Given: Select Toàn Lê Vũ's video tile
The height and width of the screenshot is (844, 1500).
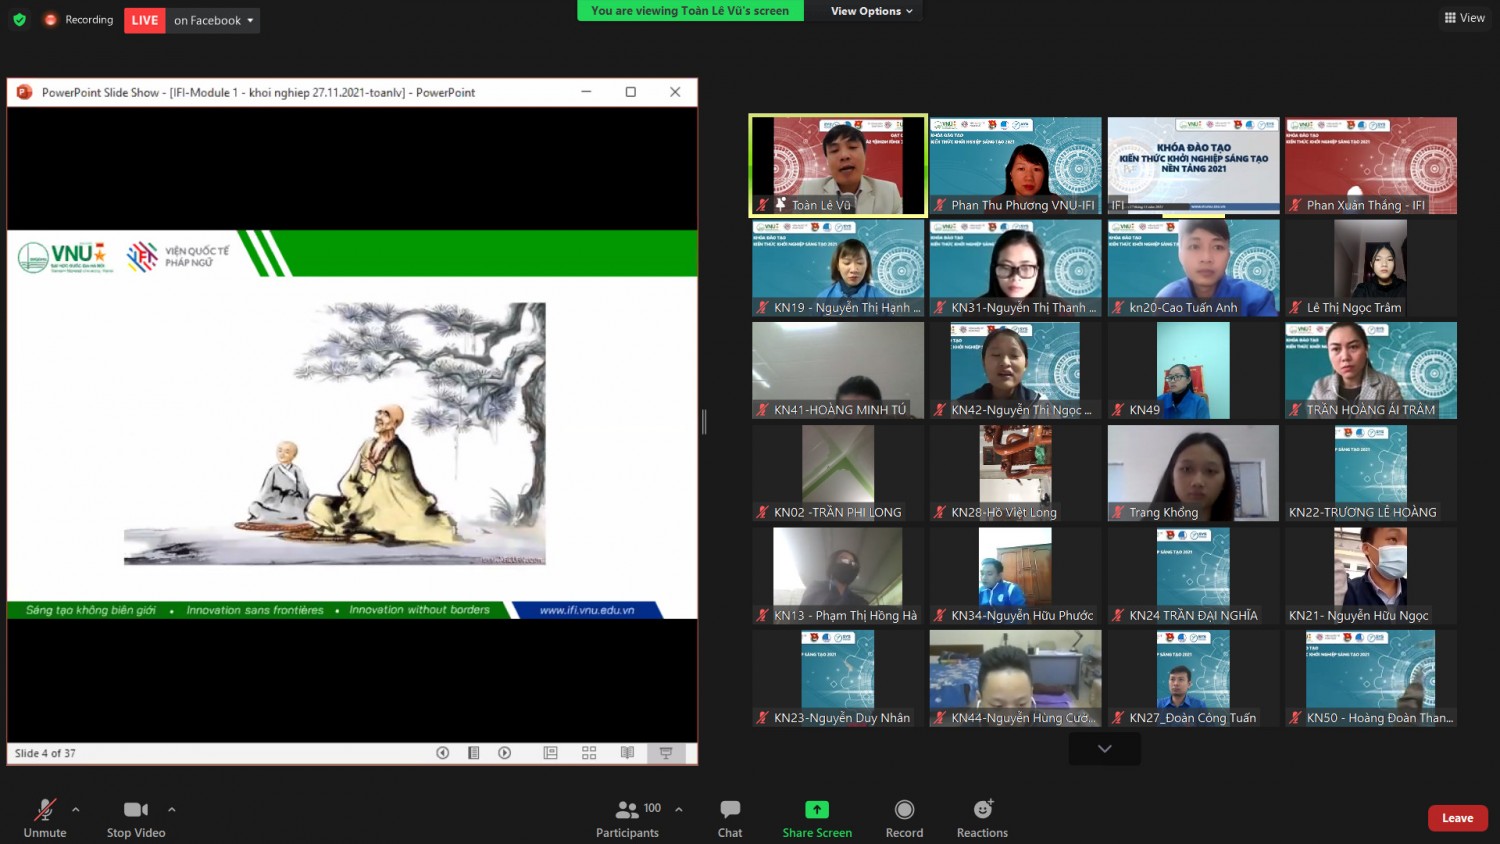Looking at the screenshot, I should pos(838,165).
